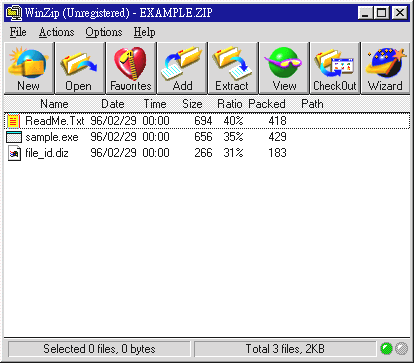Click the date of sample.exe row

[113, 137]
